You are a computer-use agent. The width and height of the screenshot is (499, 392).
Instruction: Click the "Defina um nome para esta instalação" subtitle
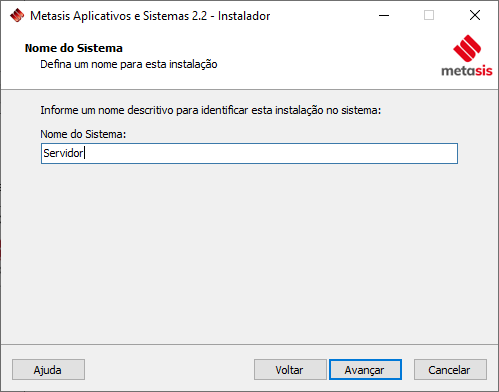[x=129, y=64]
